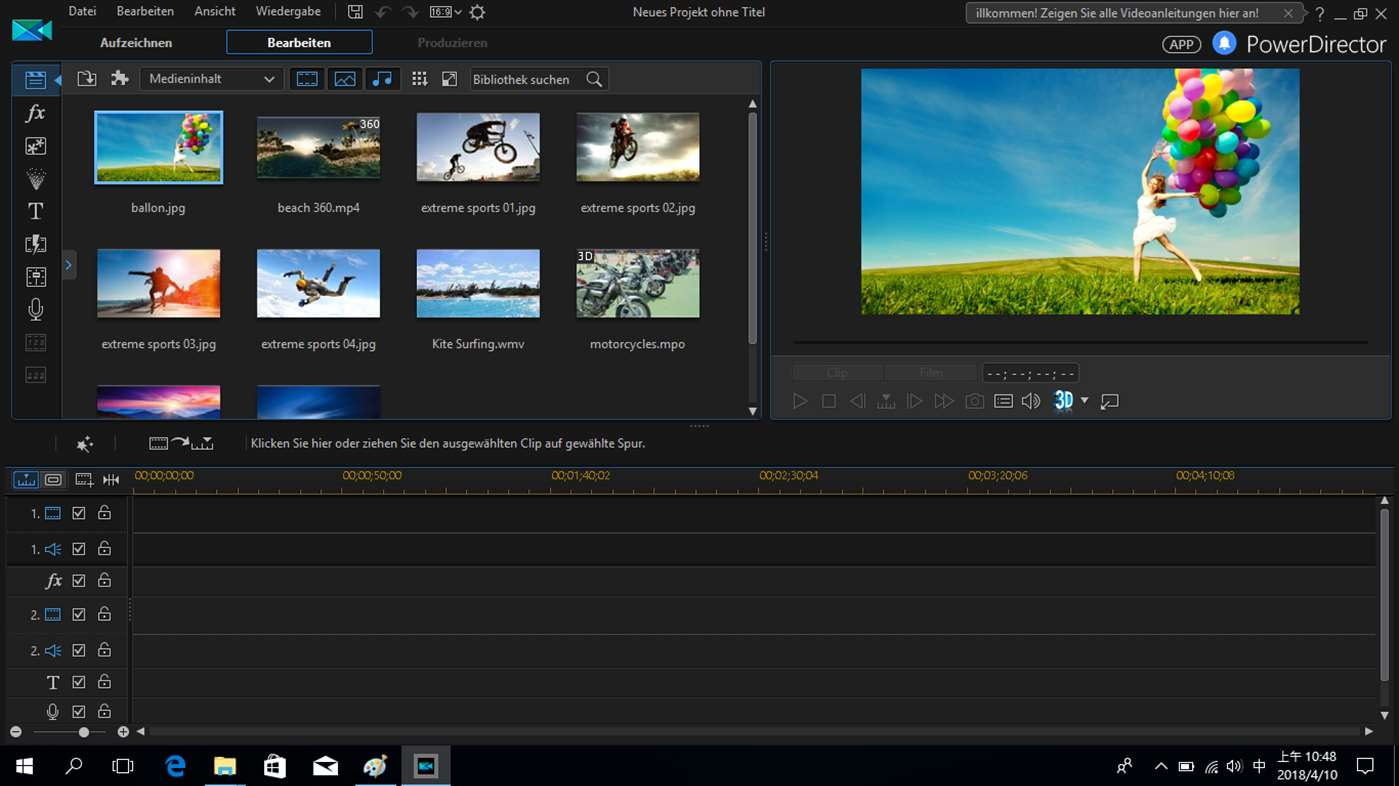Viewport: 1399px width, 786px height.
Task: Open the Audio Mixing Room icon
Action: pyautogui.click(x=36, y=277)
